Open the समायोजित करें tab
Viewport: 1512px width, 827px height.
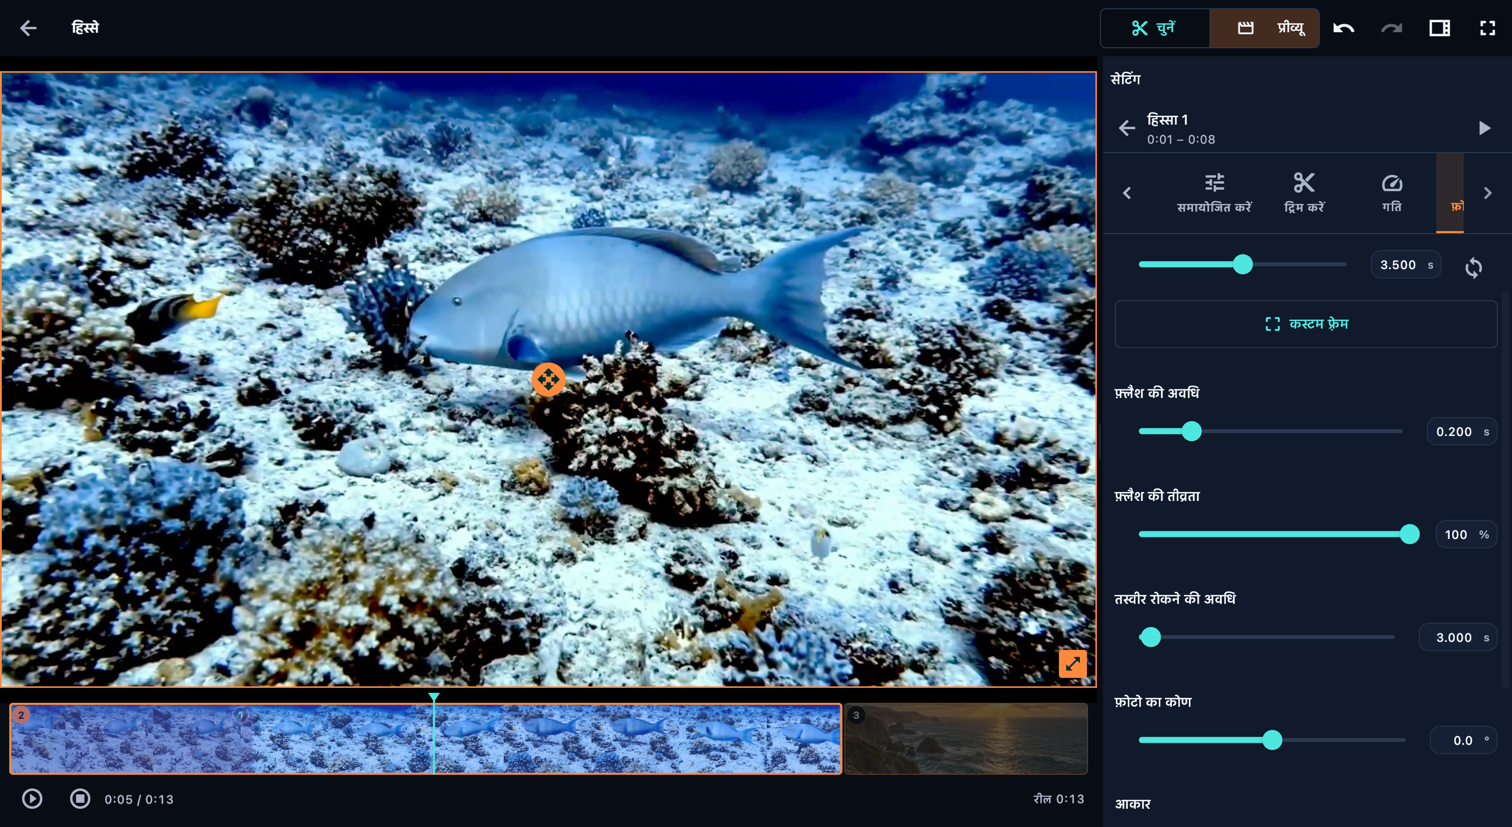click(1214, 193)
